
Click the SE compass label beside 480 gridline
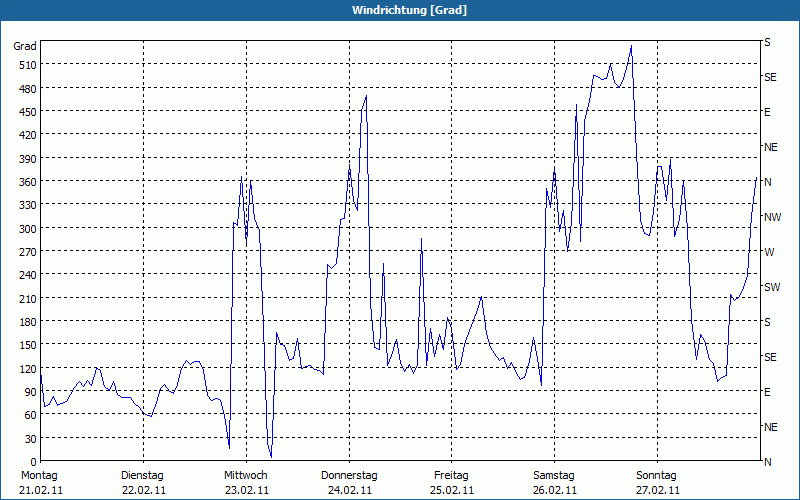770,78
